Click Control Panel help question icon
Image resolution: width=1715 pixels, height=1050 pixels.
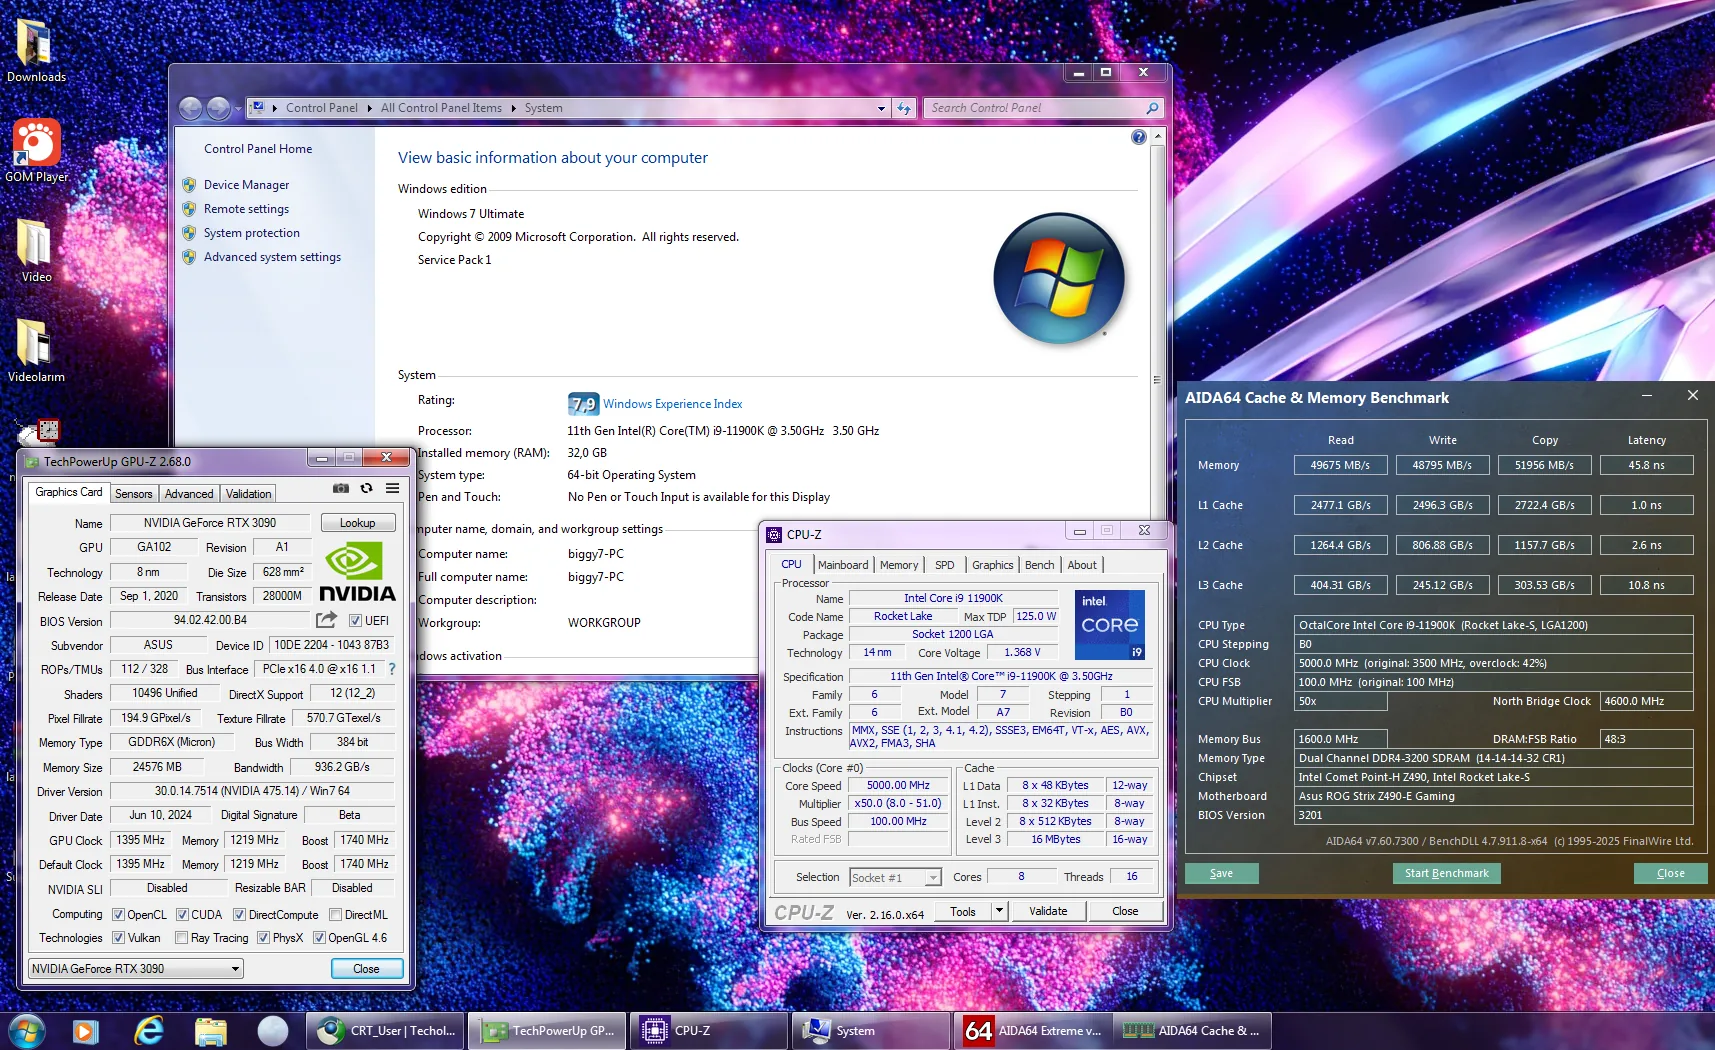[x=1138, y=137]
